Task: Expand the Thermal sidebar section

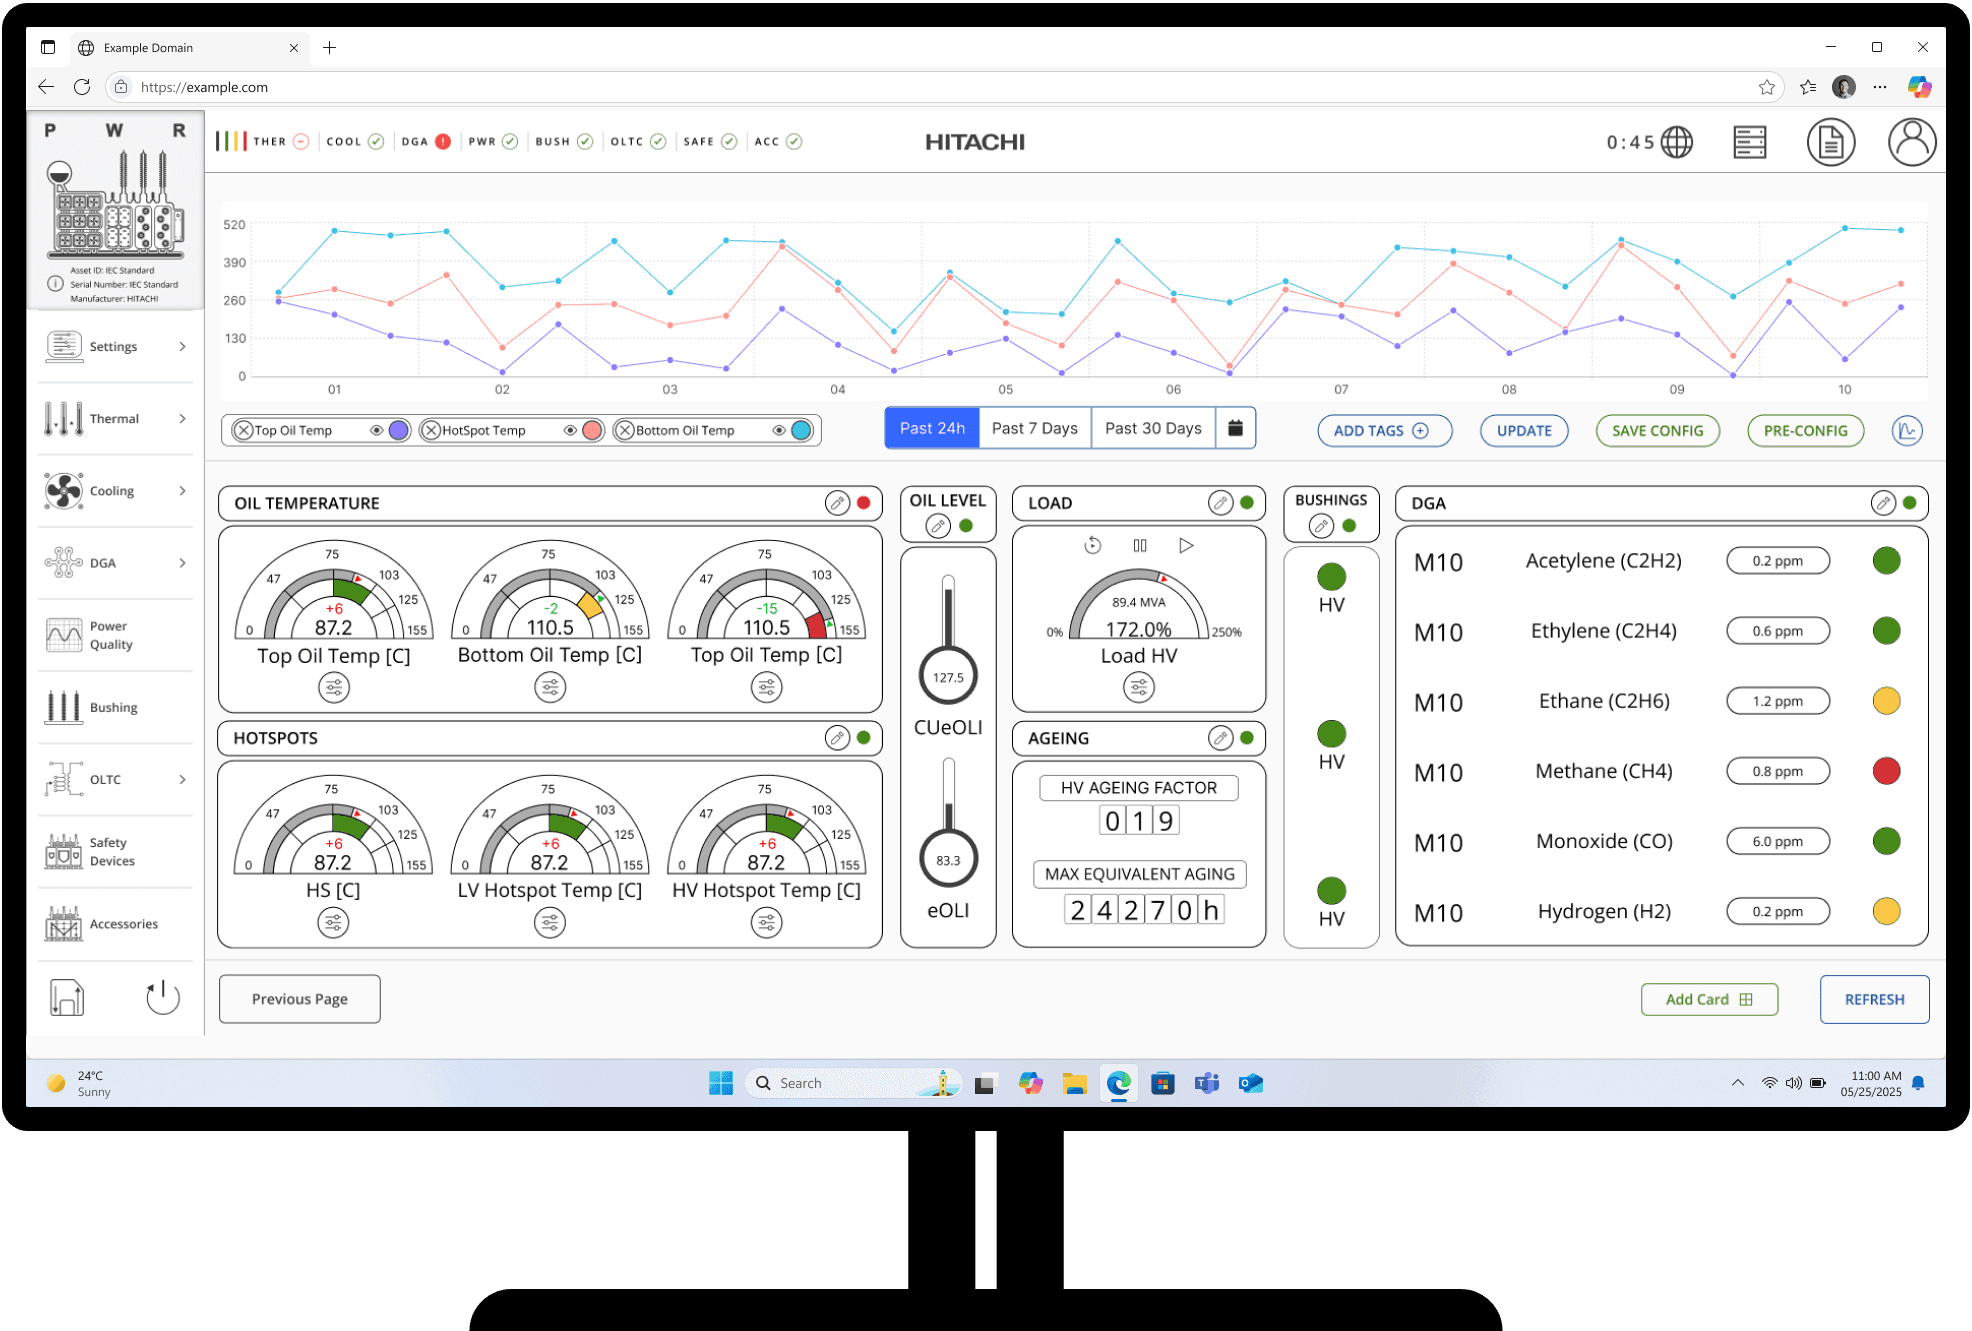Action: pyautogui.click(x=182, y=419)
